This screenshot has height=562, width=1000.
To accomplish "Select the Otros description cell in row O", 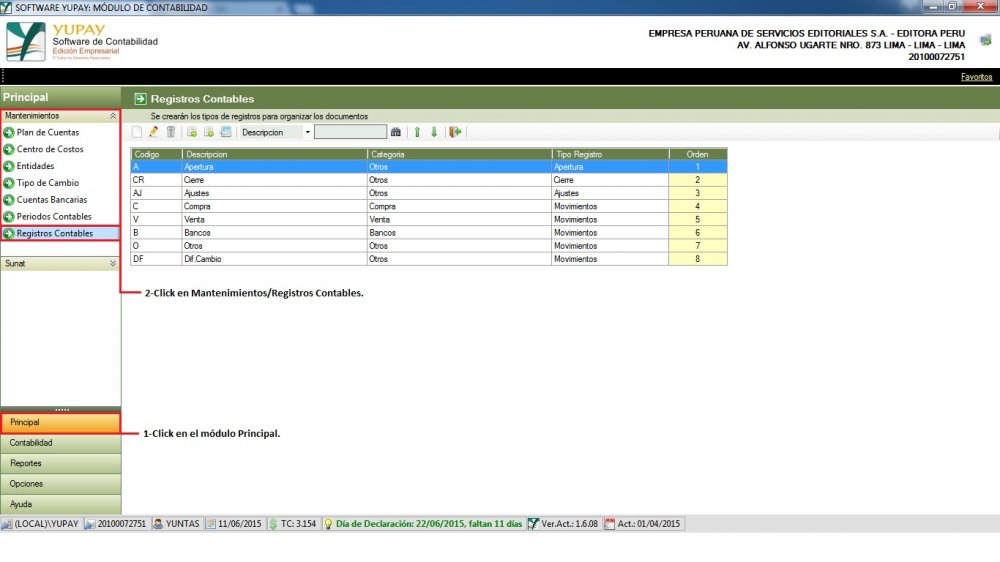I will [x=274, y=246].
